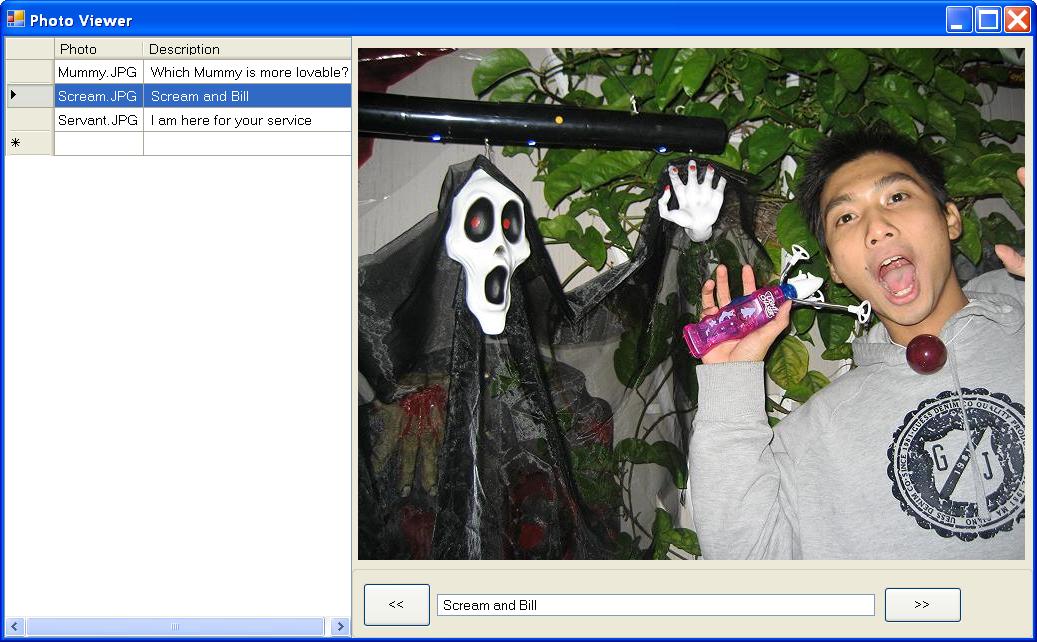Click 'Which Mummy is more lovable?' description cell
The width and height of the screenshot is (1037, 642).
tap(248, 72)
